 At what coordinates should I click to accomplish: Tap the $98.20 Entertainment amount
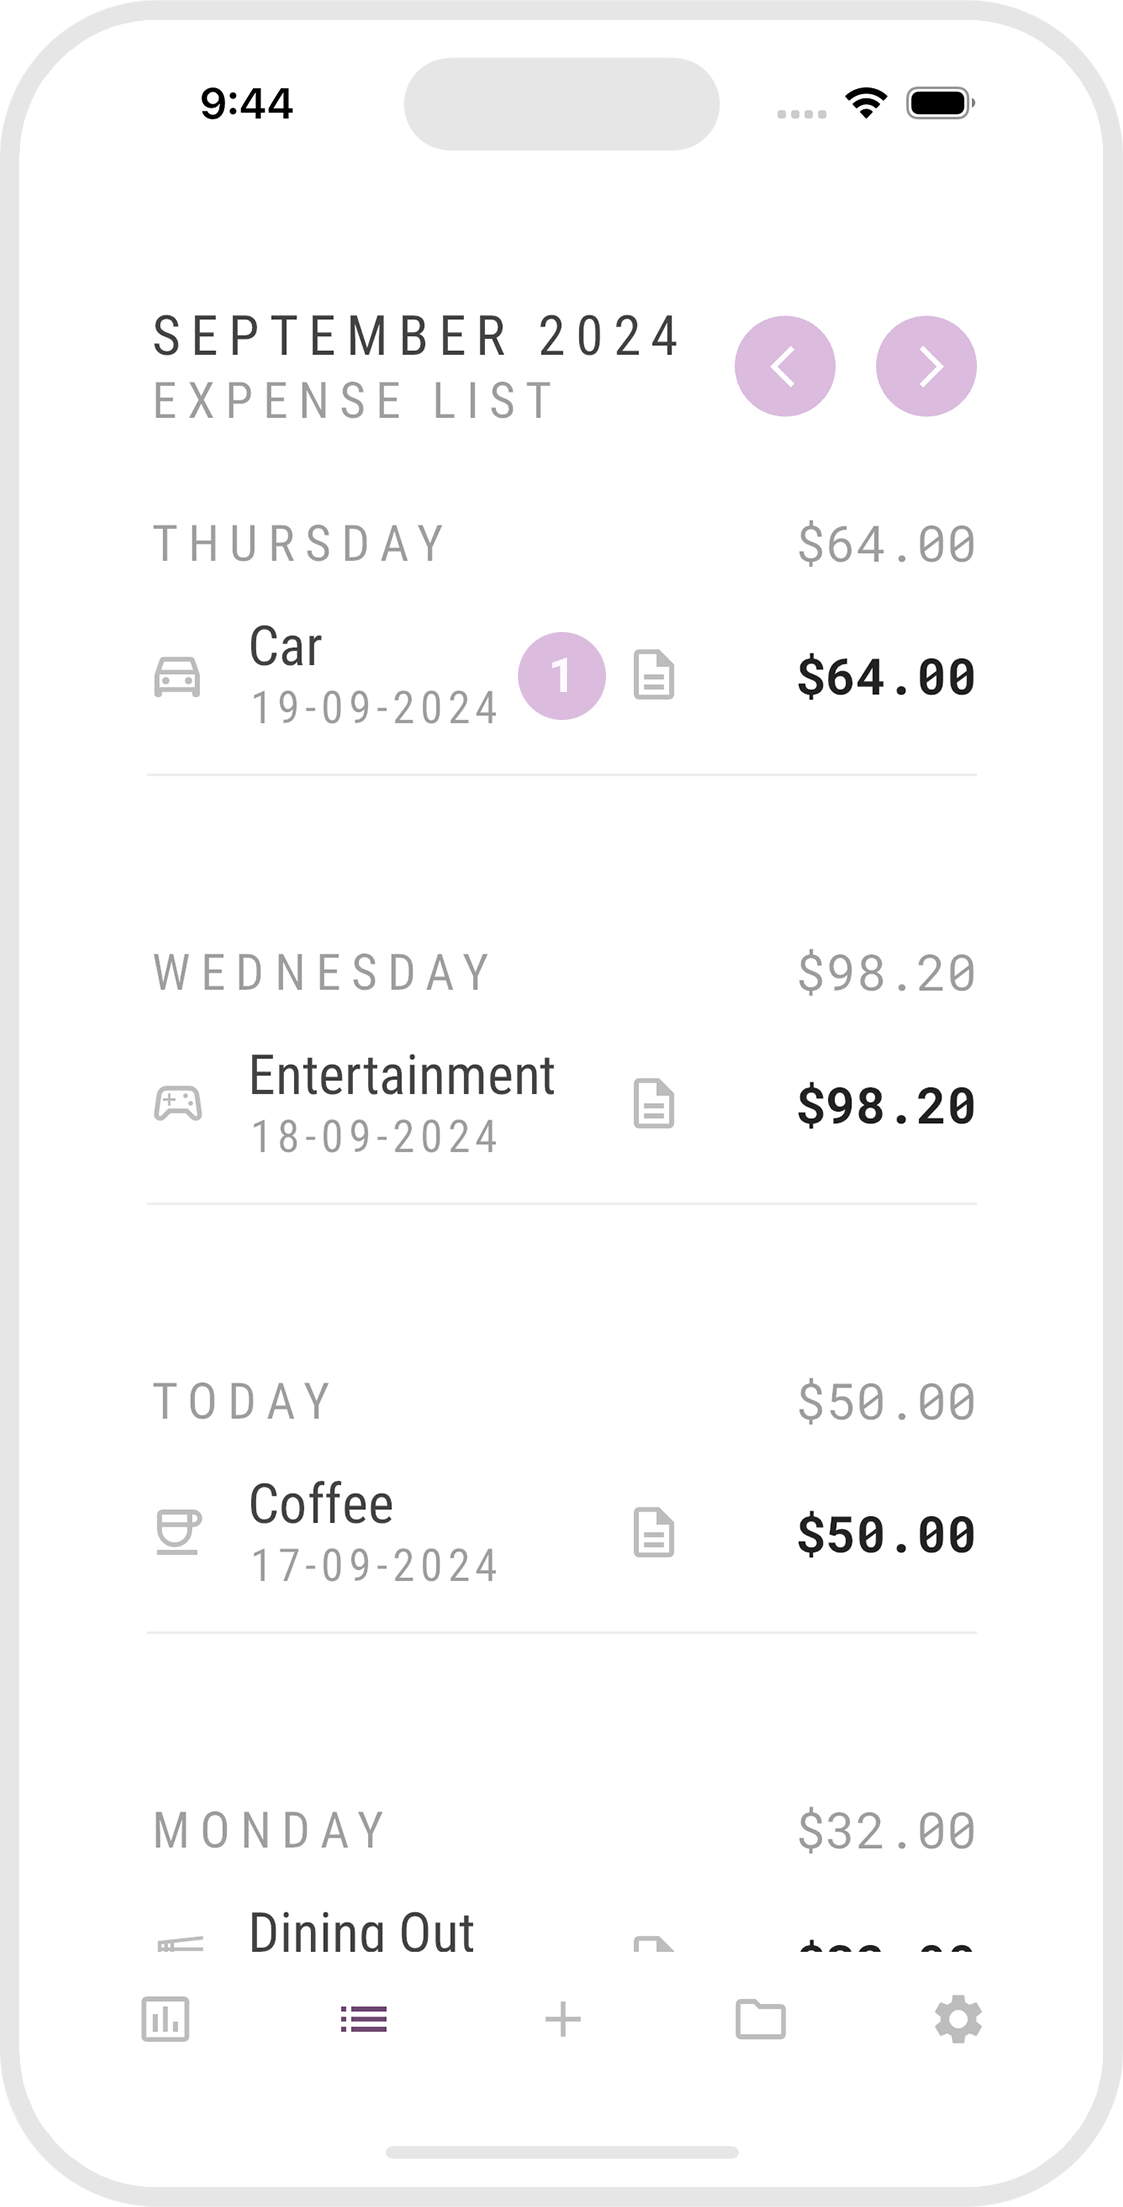point(886,1106)
